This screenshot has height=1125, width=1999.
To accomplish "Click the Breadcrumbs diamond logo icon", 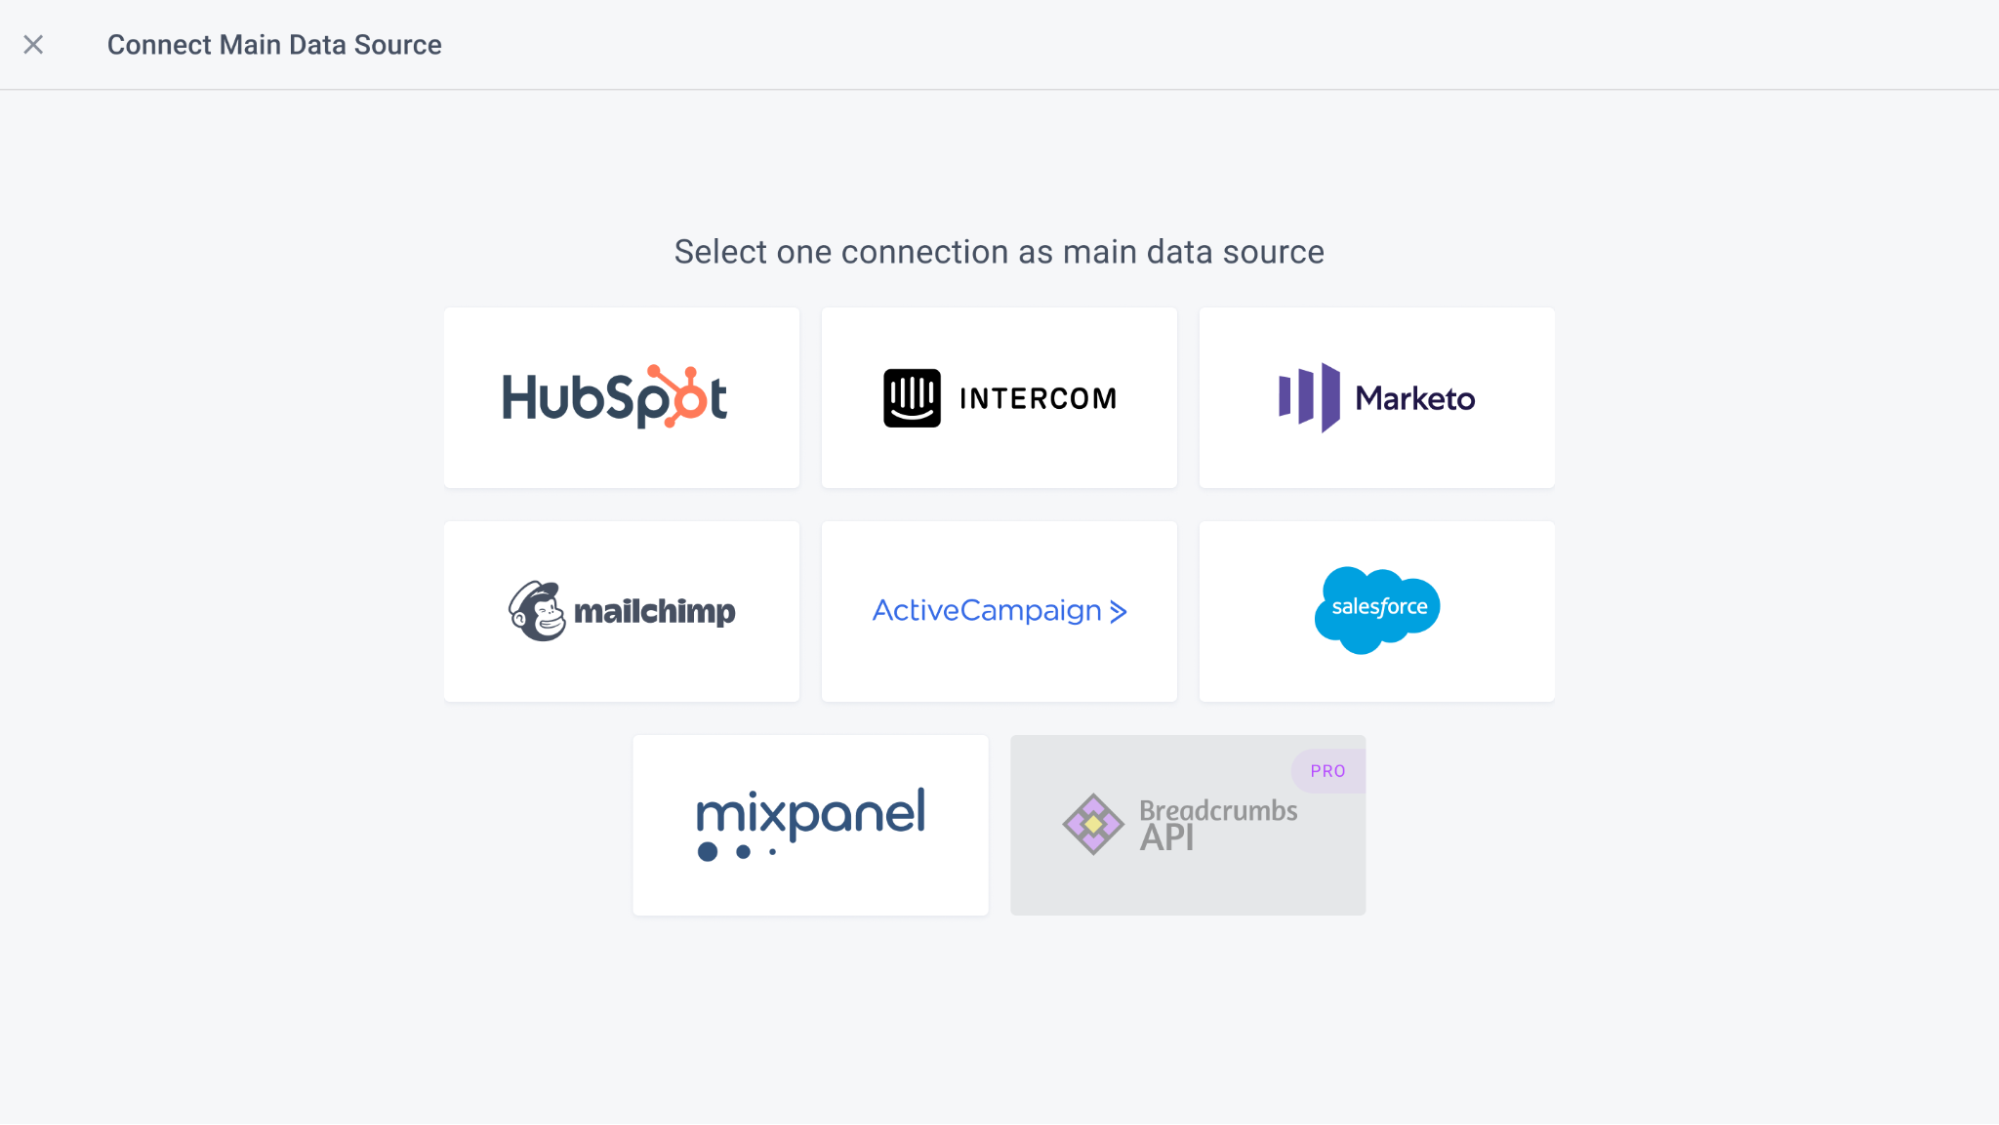I will click(1093, 824).
